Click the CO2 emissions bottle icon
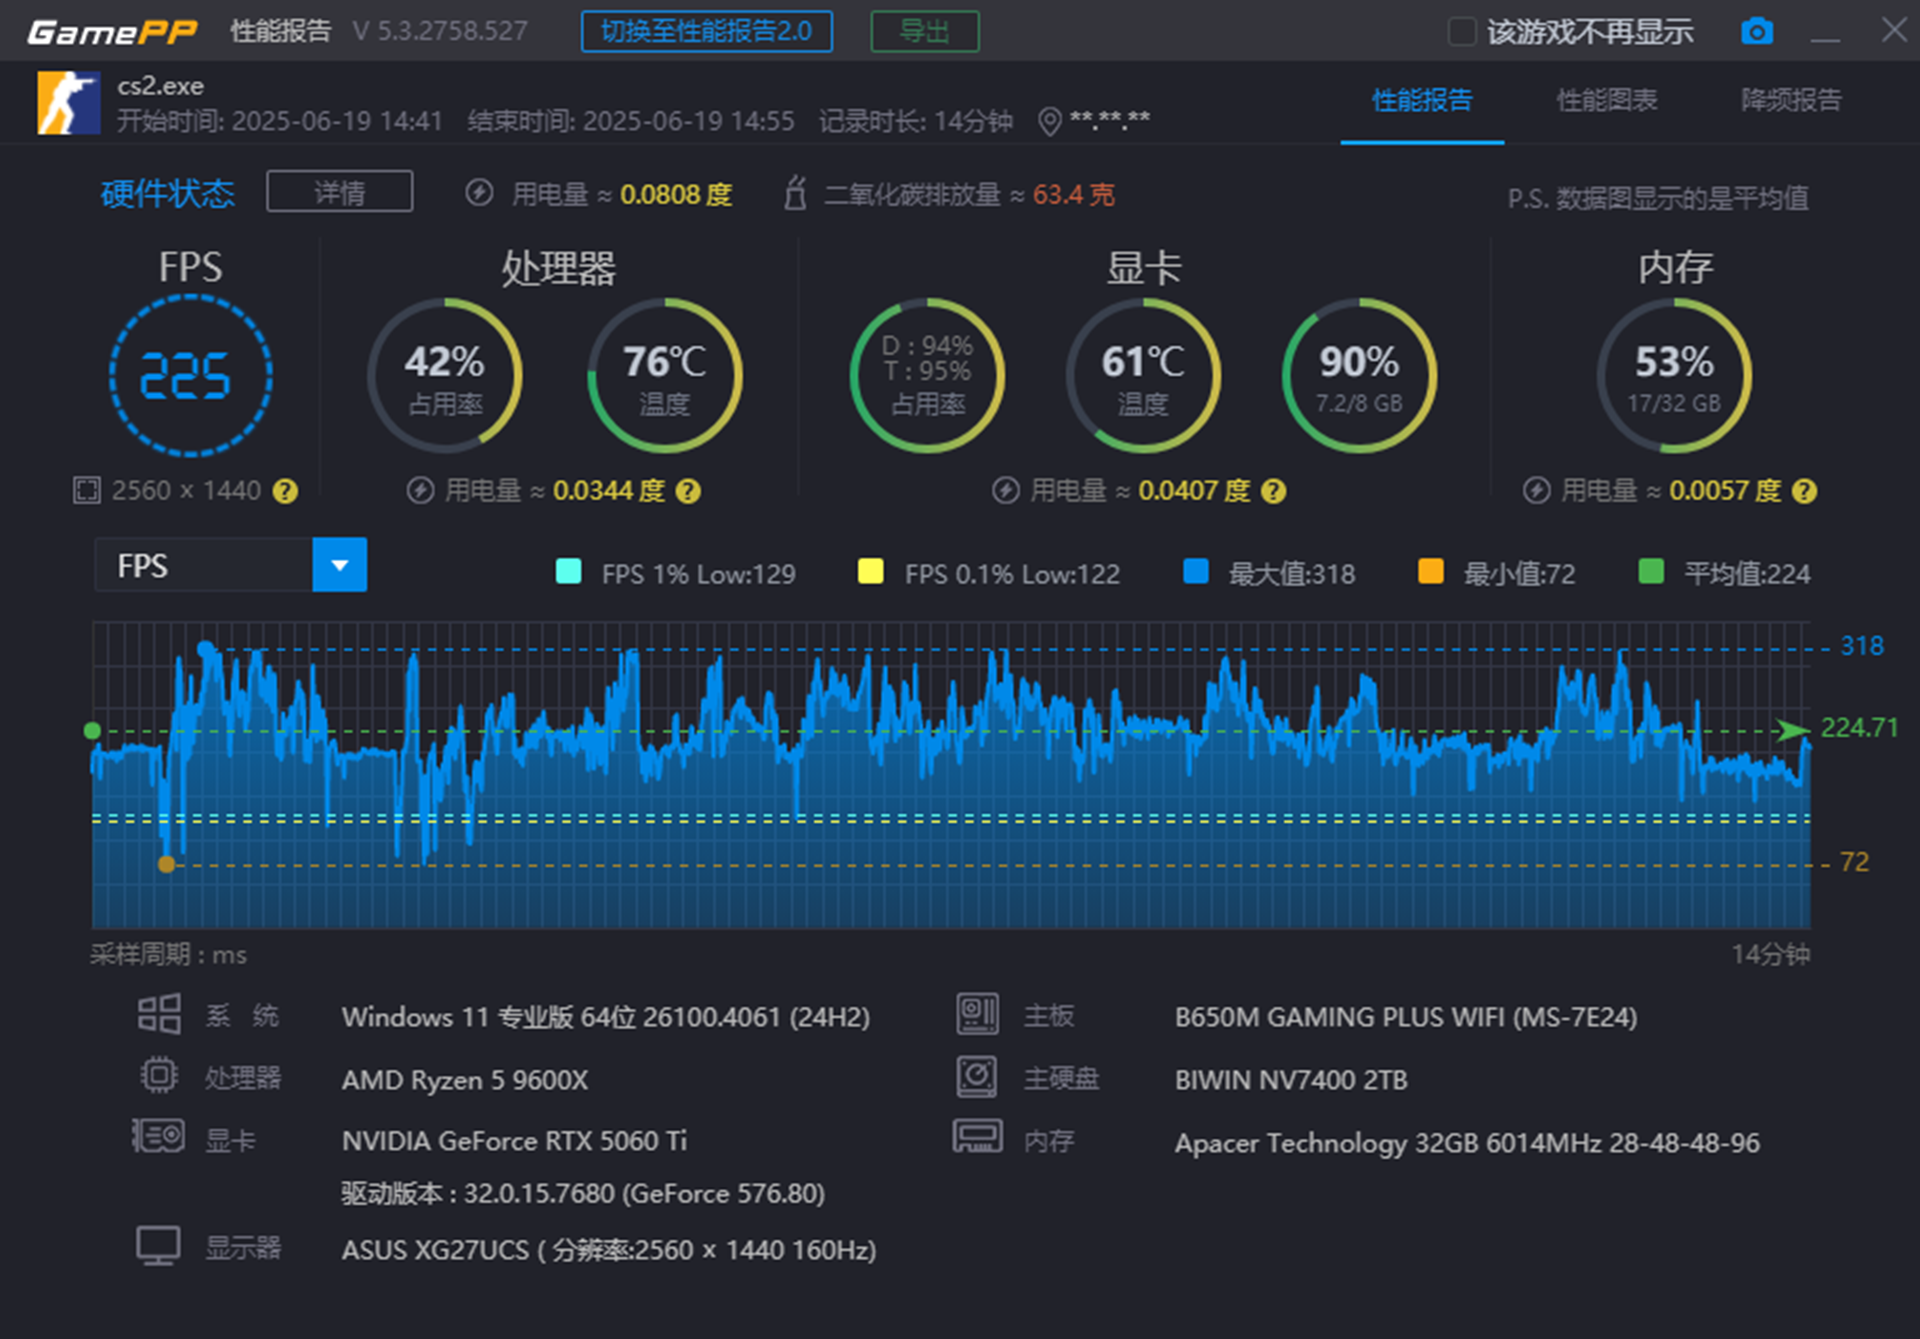The image size is (1920, 1339). pos(795,193)
